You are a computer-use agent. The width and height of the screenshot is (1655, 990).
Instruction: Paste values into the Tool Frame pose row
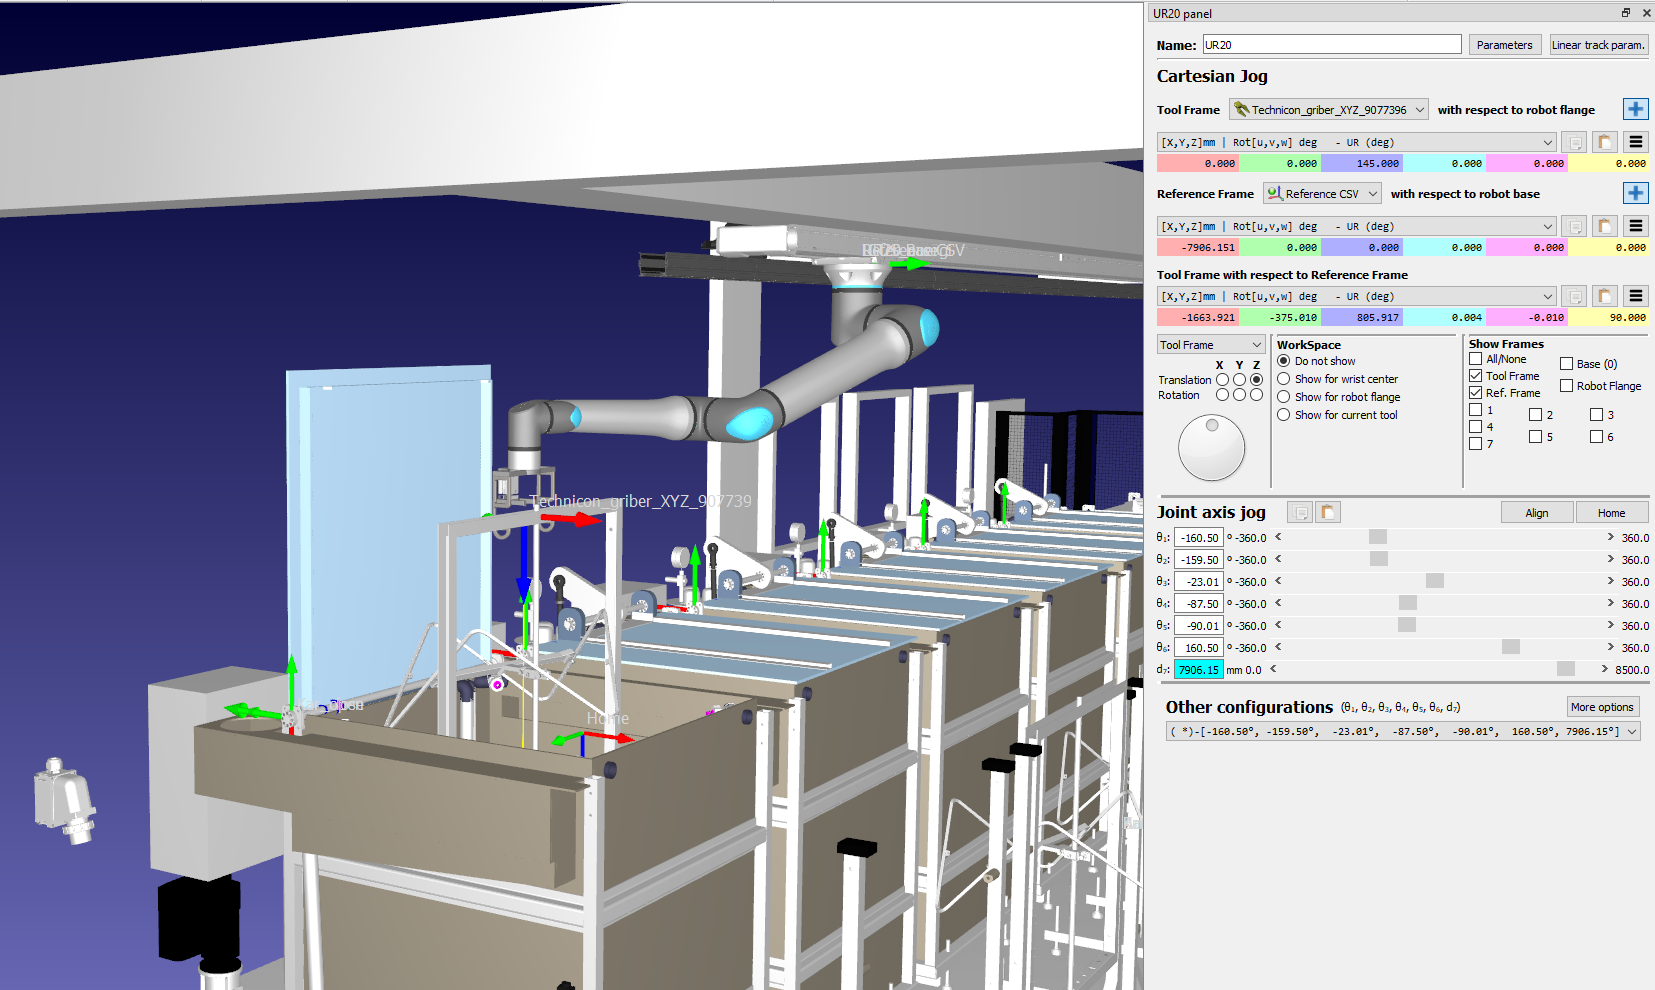click(1604, 143)
